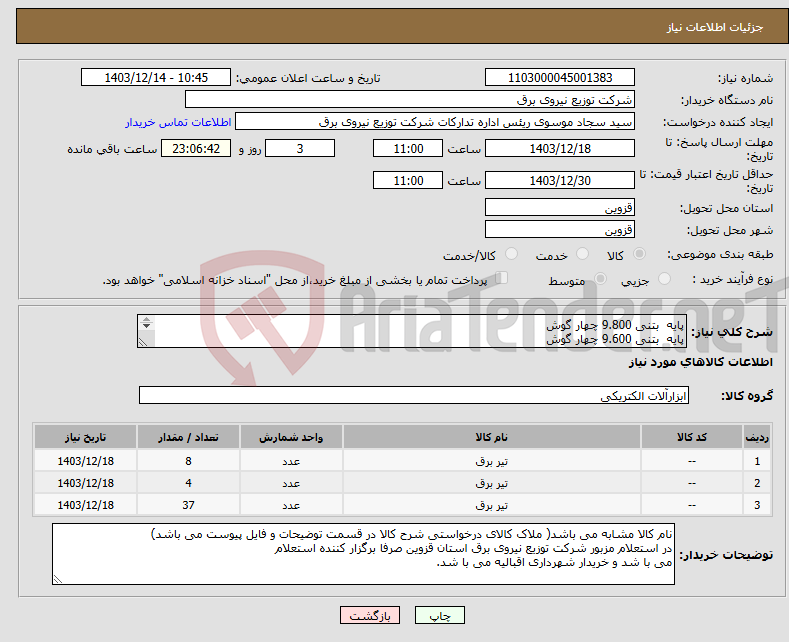Click quantity cell 8 in row 1
This screenshot has width=789, height=642.
pos(188,461)
